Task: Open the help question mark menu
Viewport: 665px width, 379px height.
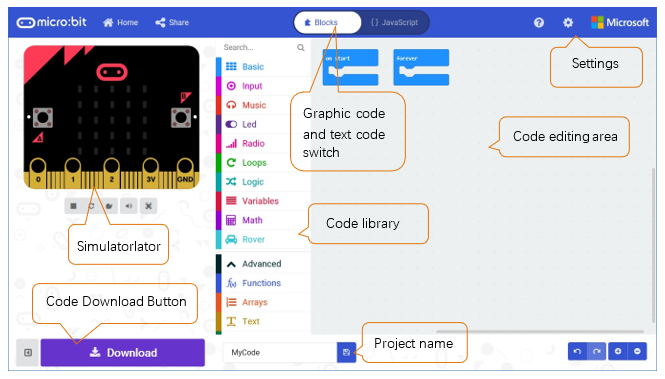Action: click(539, 22)
